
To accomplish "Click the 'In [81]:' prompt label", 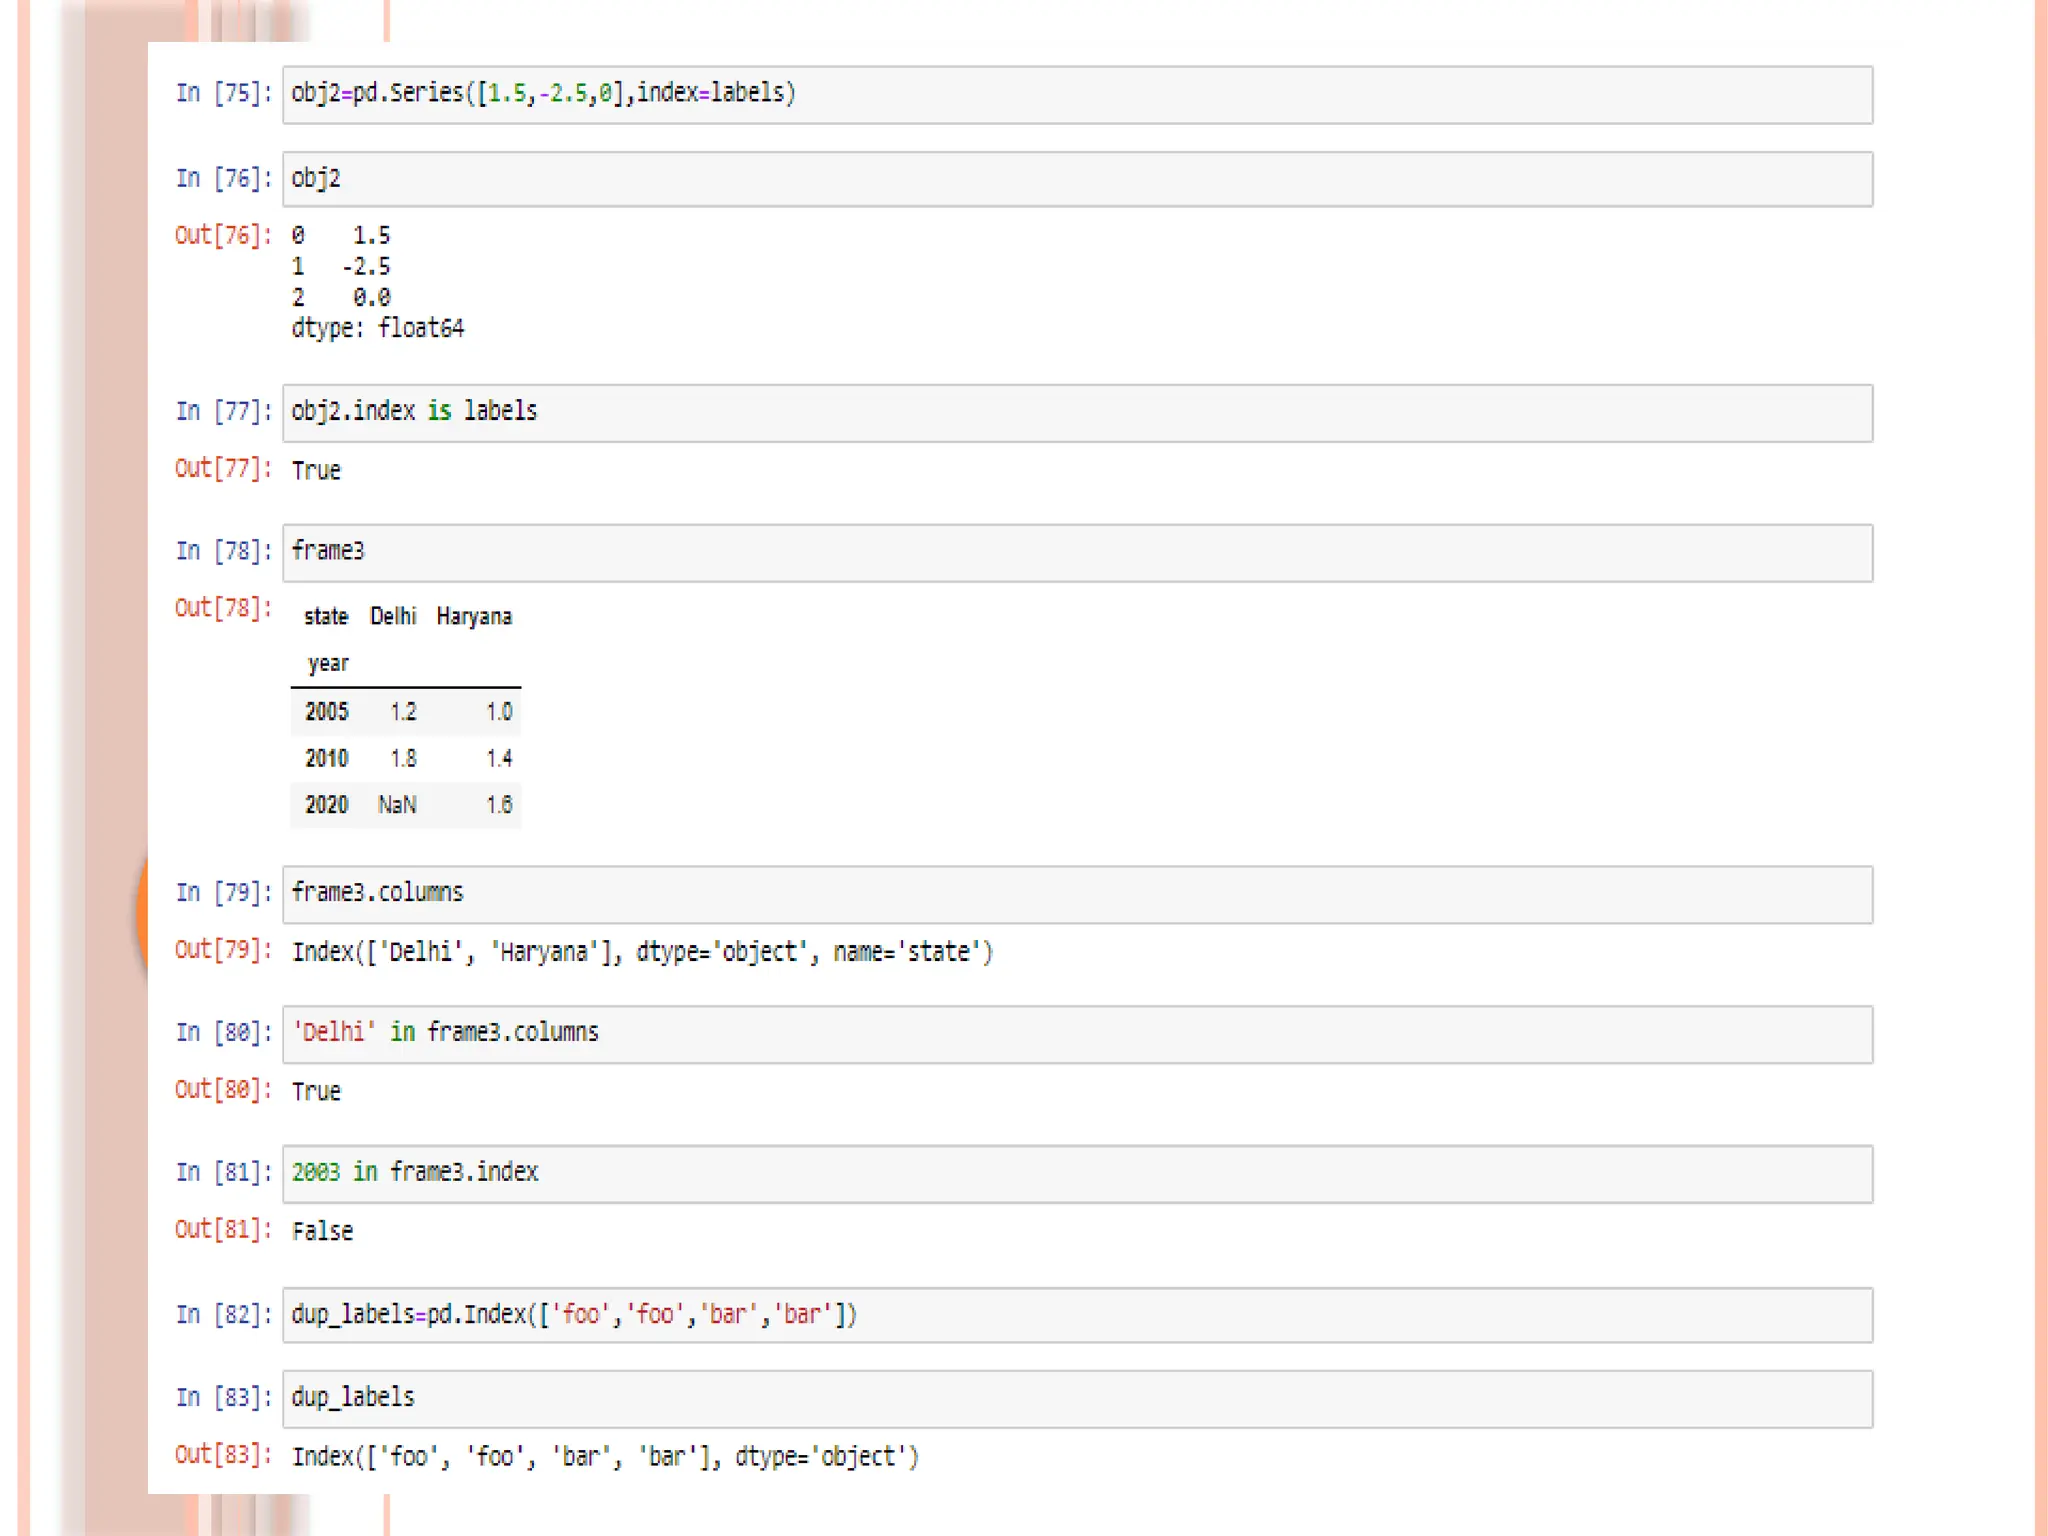I will tap(224, 1172).
